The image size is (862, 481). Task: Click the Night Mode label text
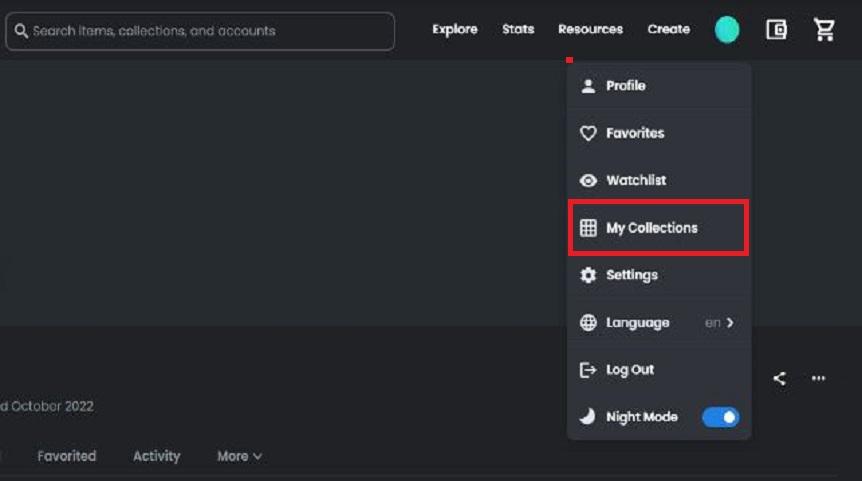[642, 417]
